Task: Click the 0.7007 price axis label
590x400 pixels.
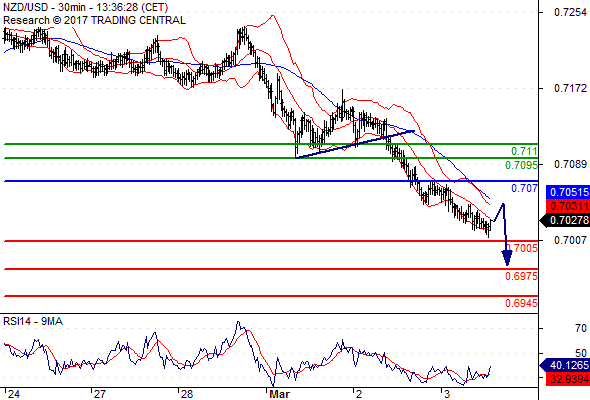Action: tap(570, 240)
